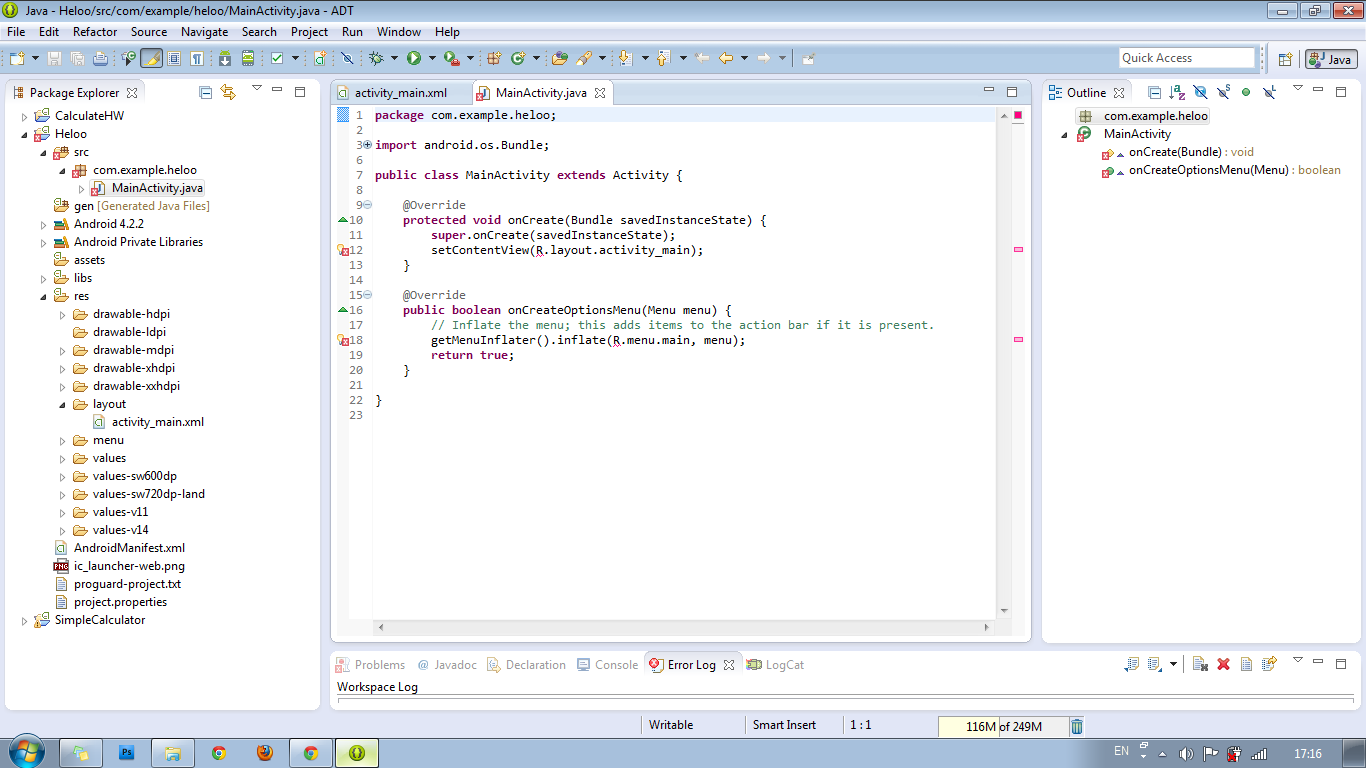Import an Error Log file
Screen dimensions: 1366x768
pyautogui.click(x=1155, y=664)
